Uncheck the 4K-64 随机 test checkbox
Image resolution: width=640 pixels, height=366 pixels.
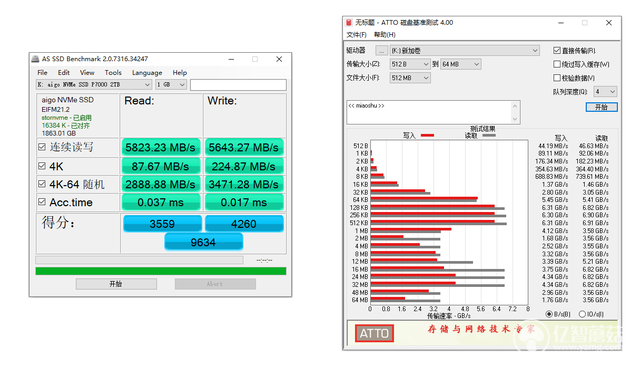coord(42,184)
